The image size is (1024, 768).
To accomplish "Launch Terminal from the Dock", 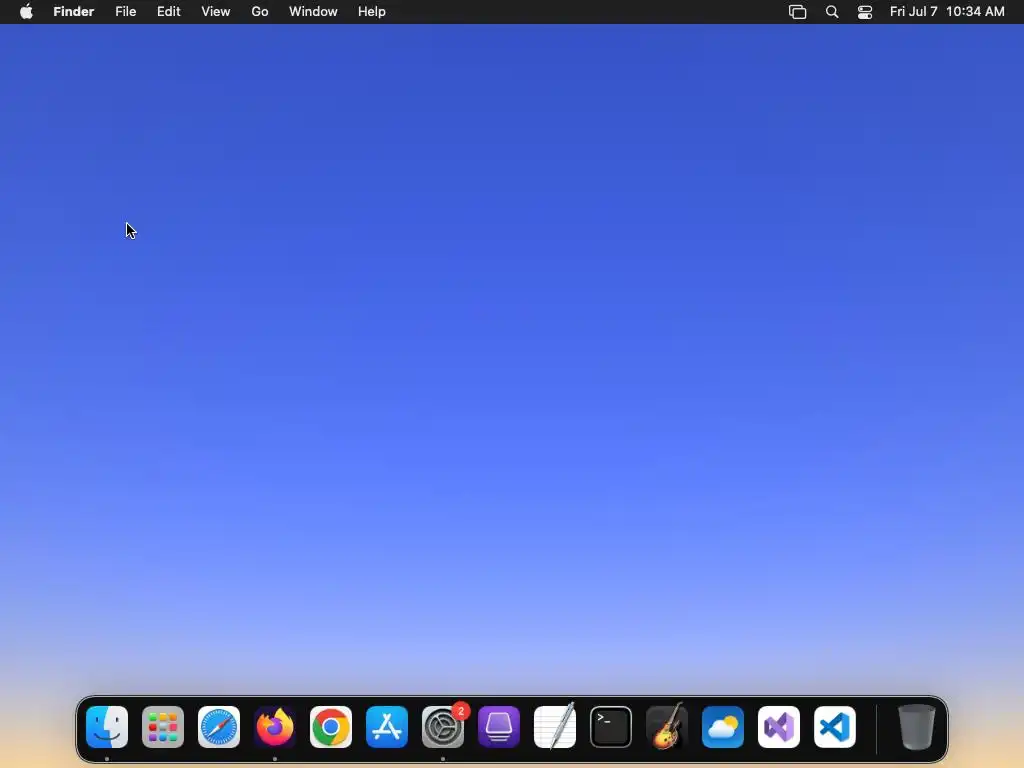I will click(611, 727).
